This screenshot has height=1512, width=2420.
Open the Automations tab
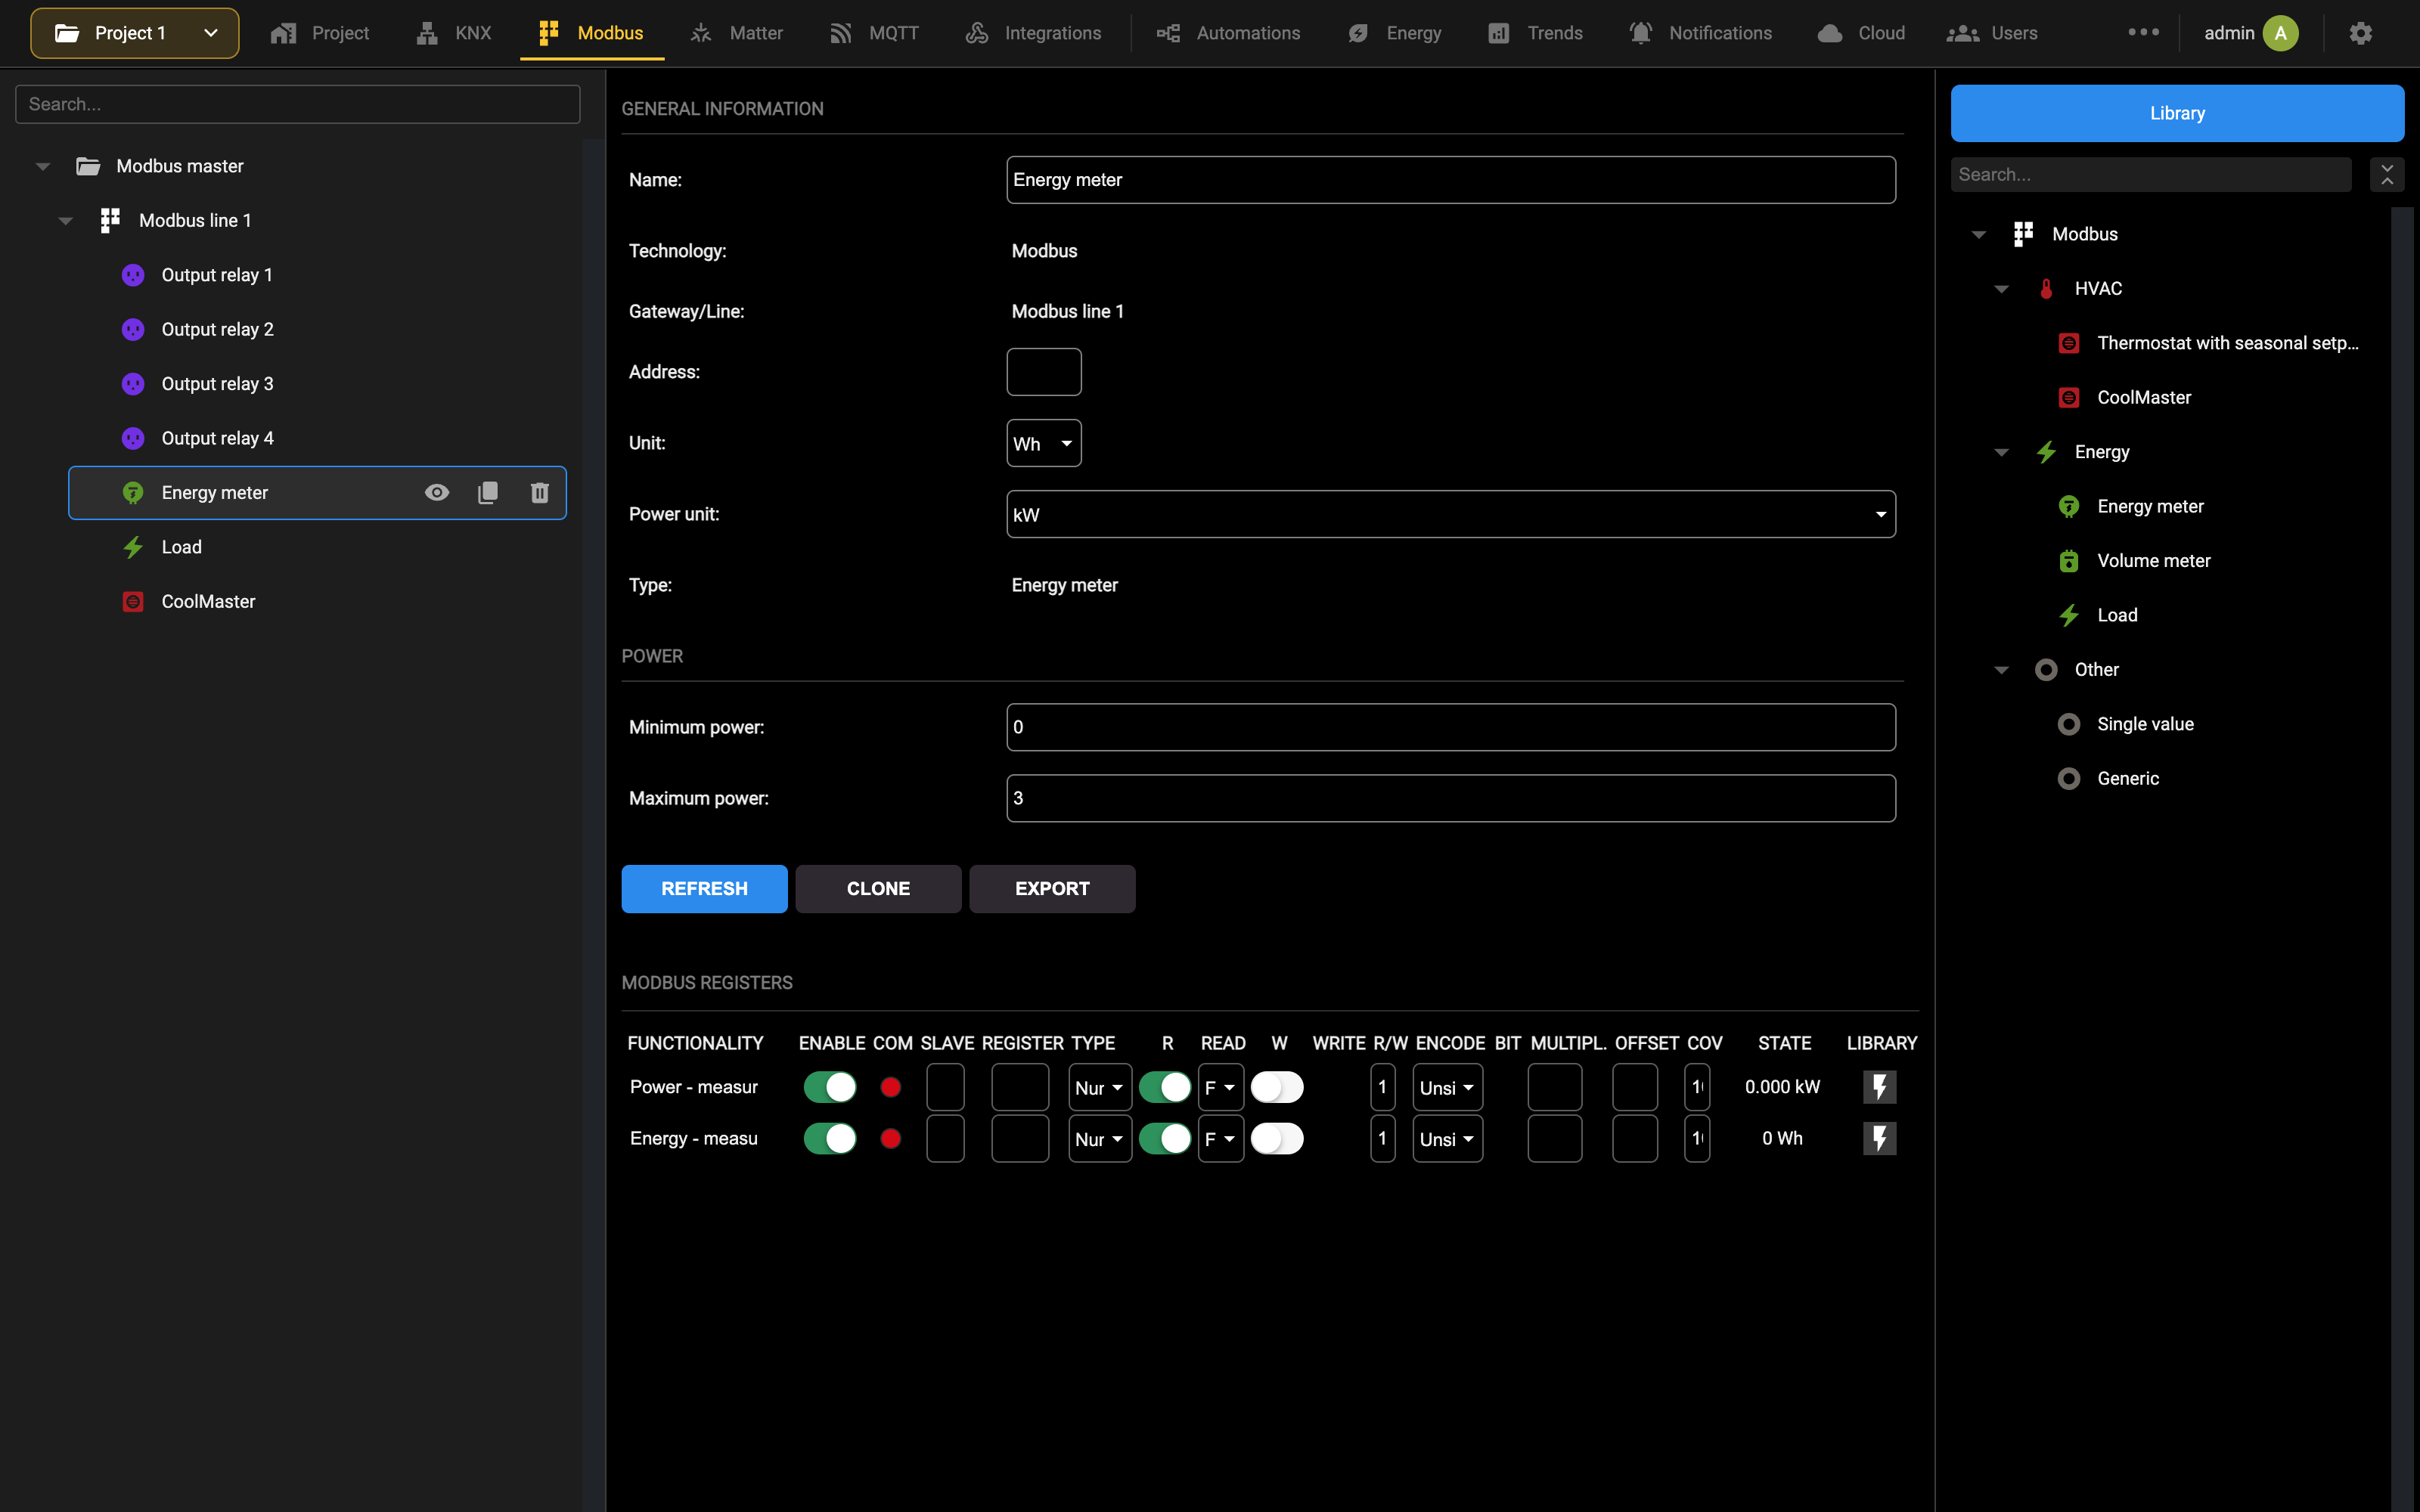[1229, 33]
